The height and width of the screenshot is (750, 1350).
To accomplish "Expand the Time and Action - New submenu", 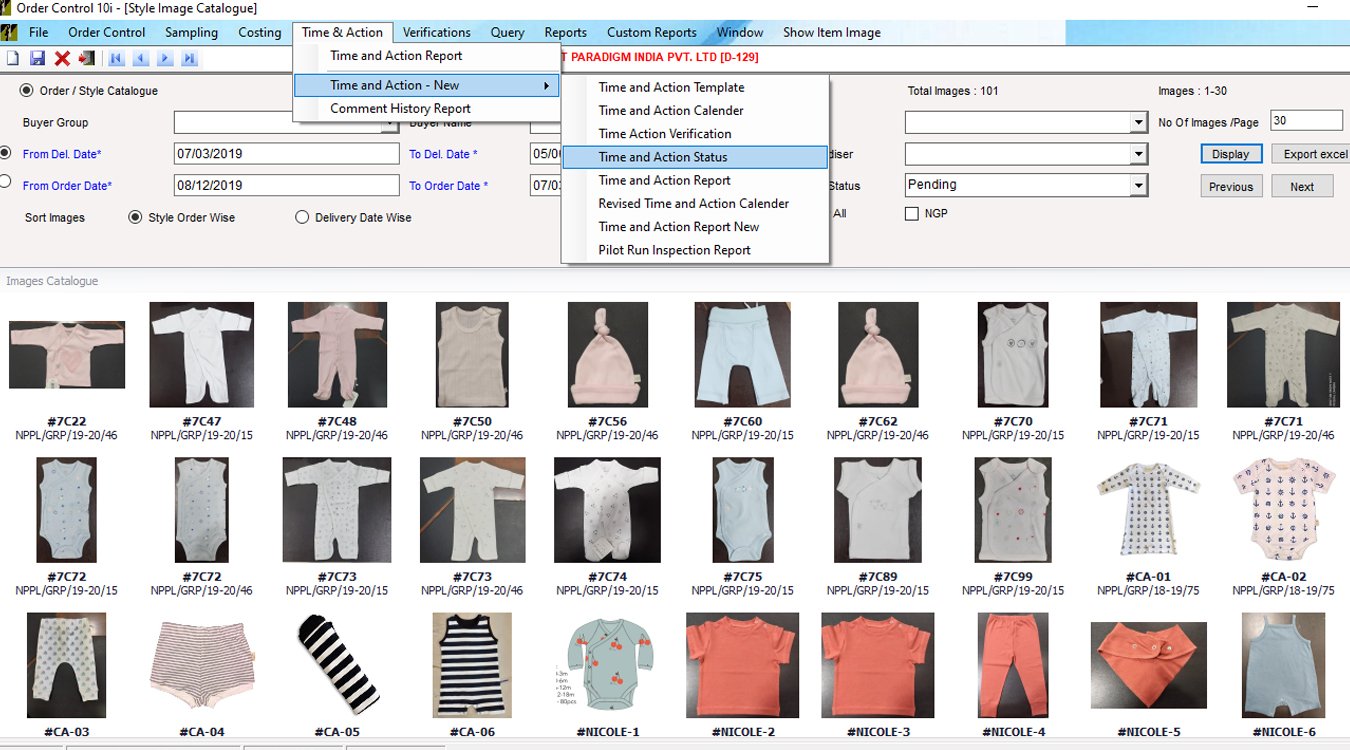I will point(425,86).
